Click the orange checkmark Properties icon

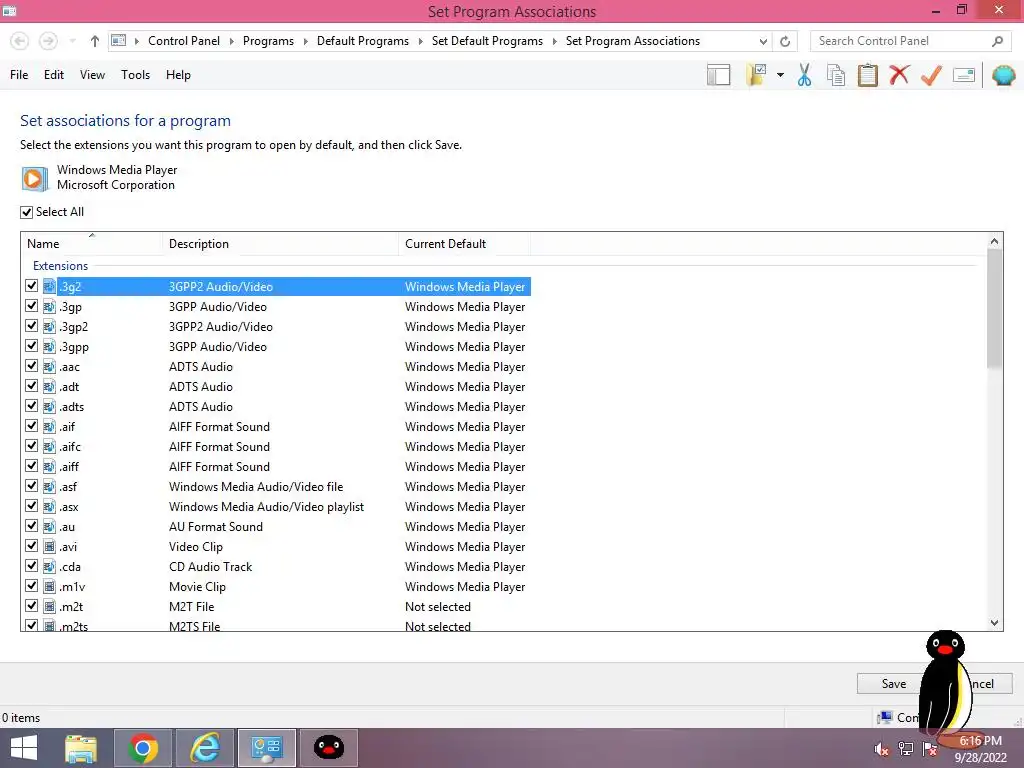pos(931,75)
